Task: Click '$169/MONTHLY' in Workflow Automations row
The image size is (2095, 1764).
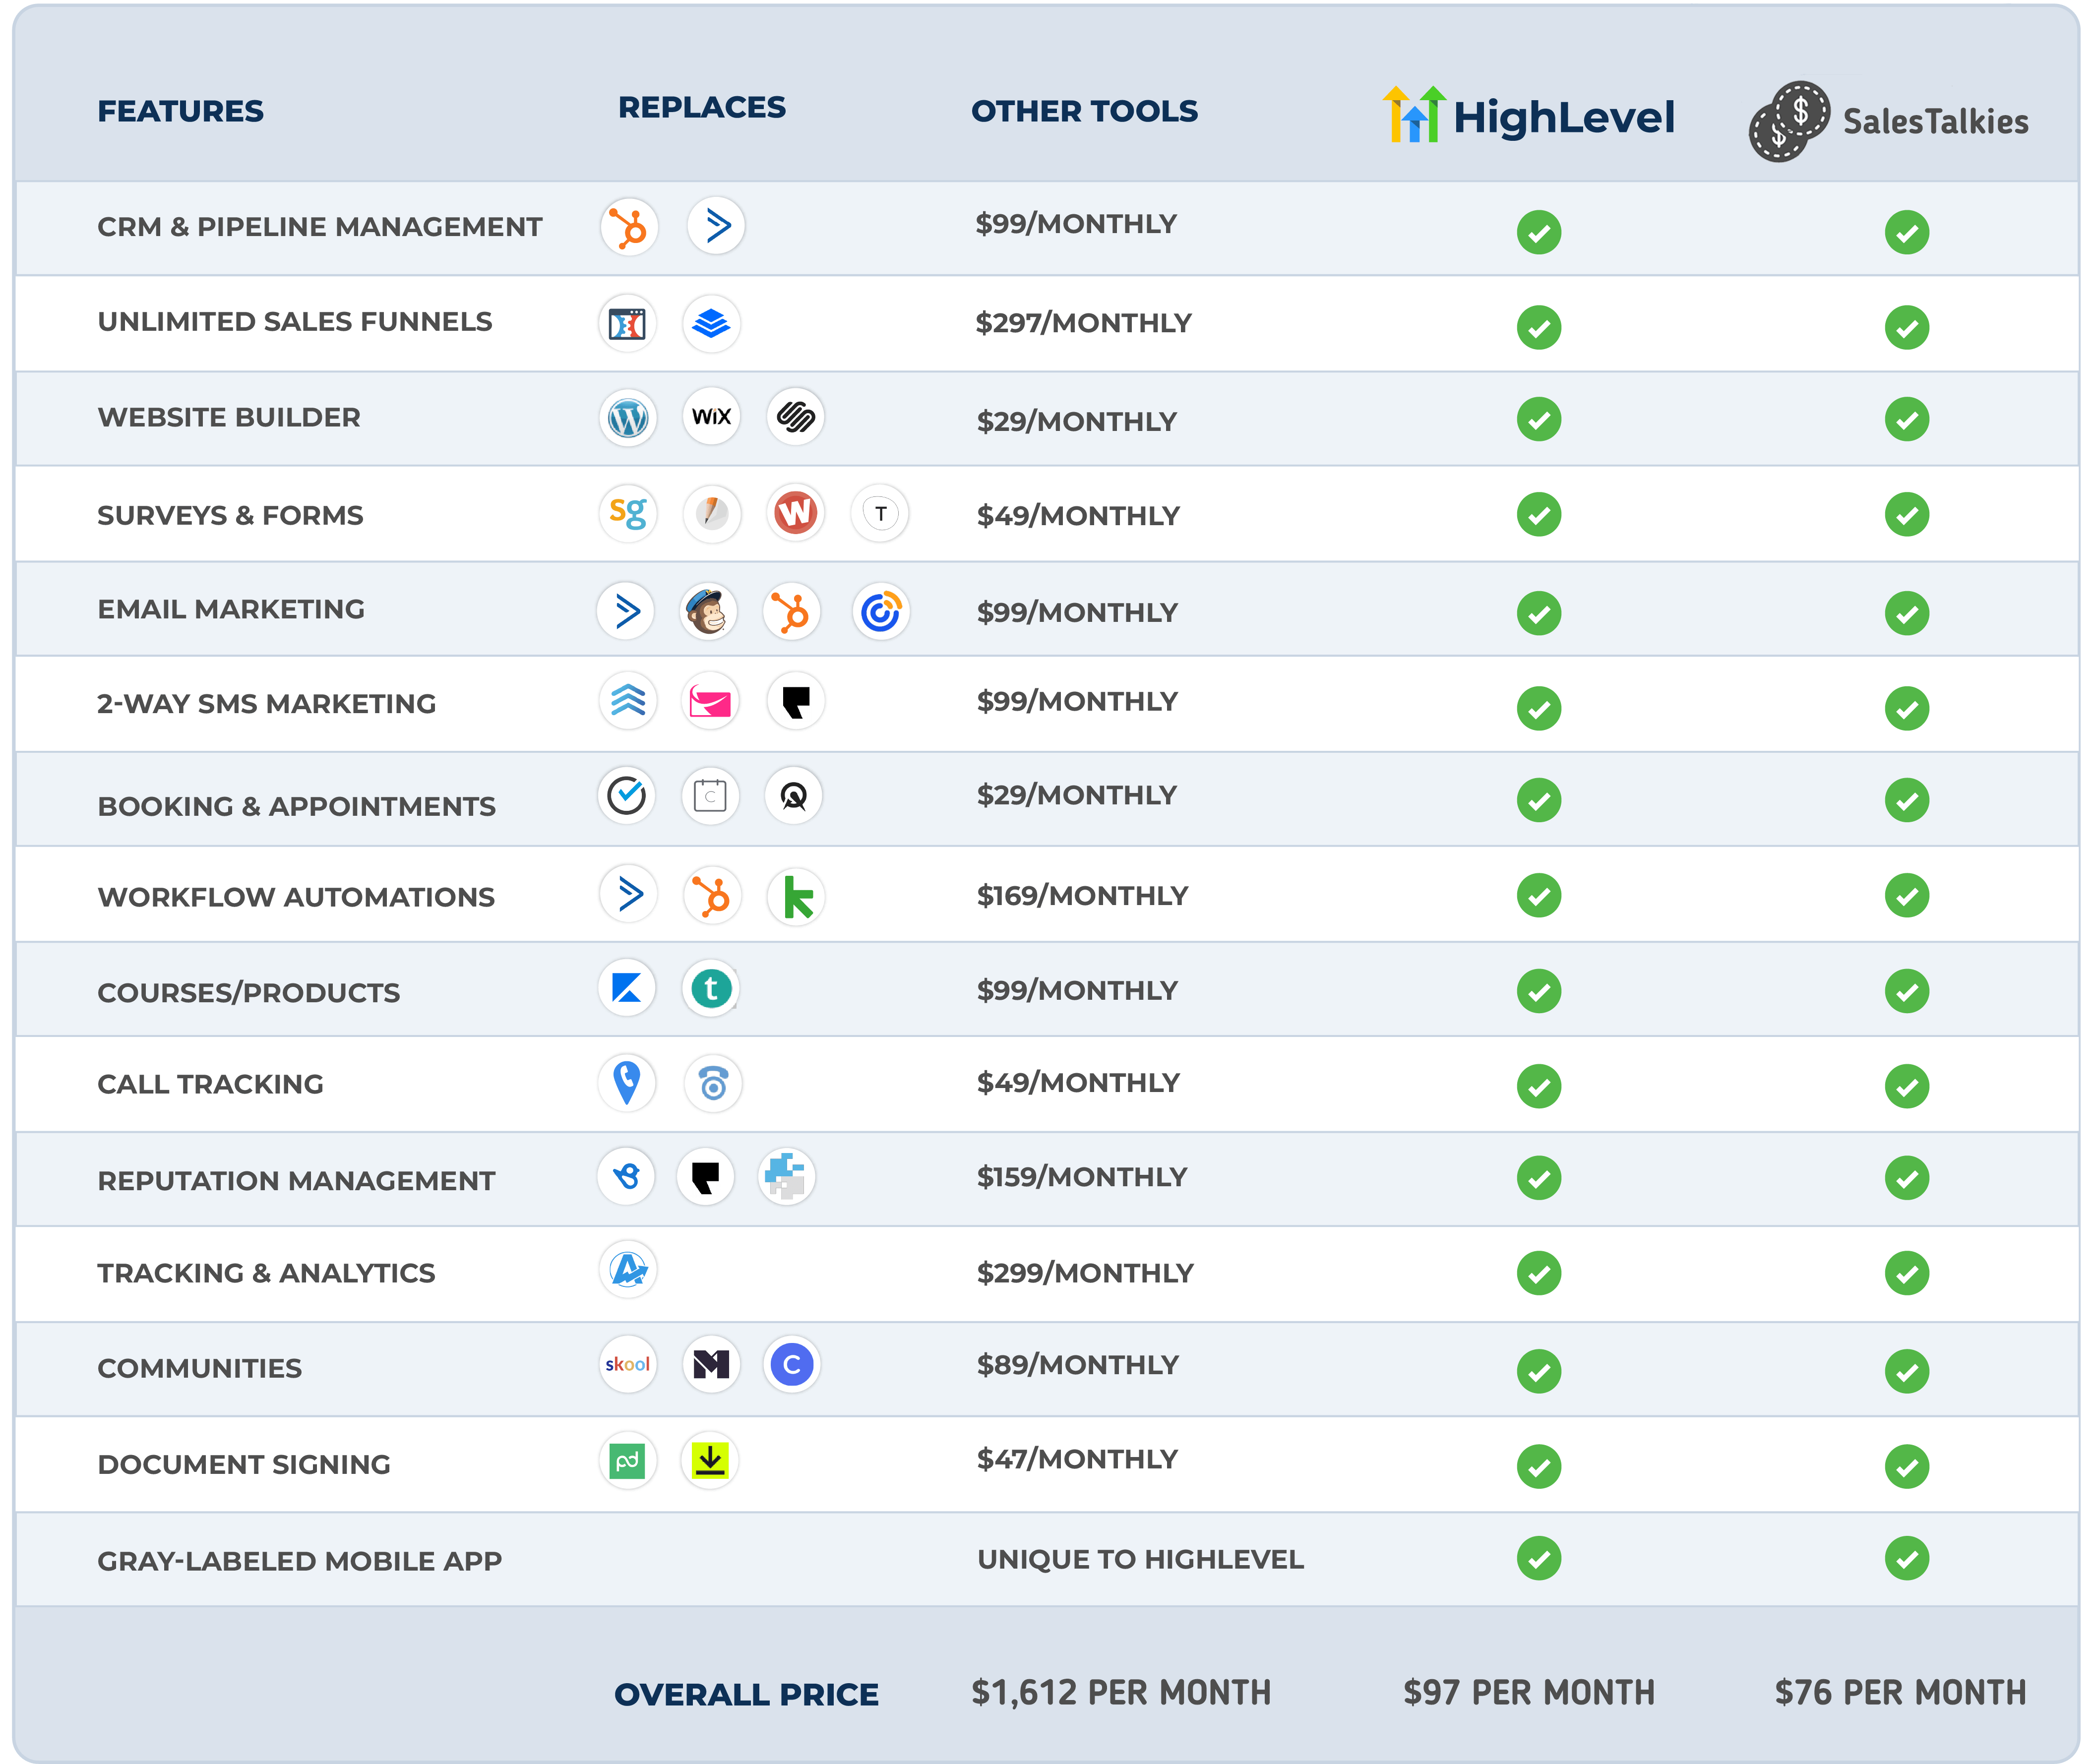Action: click(x=1083, y=895)
